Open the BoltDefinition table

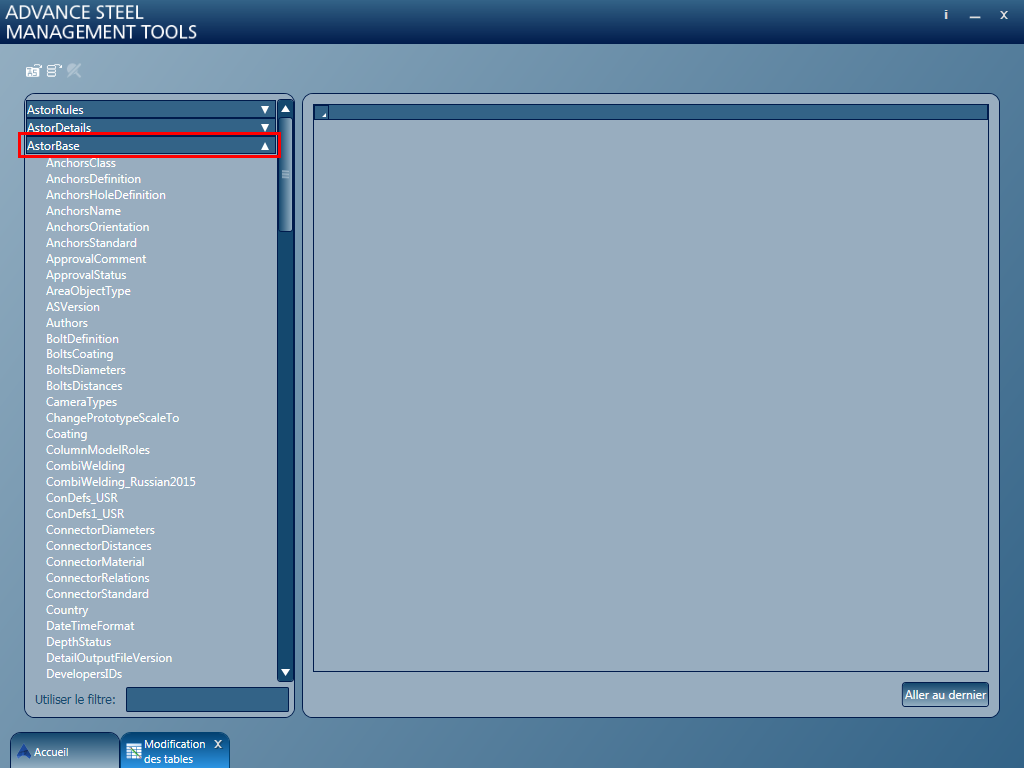coord(82,339)
